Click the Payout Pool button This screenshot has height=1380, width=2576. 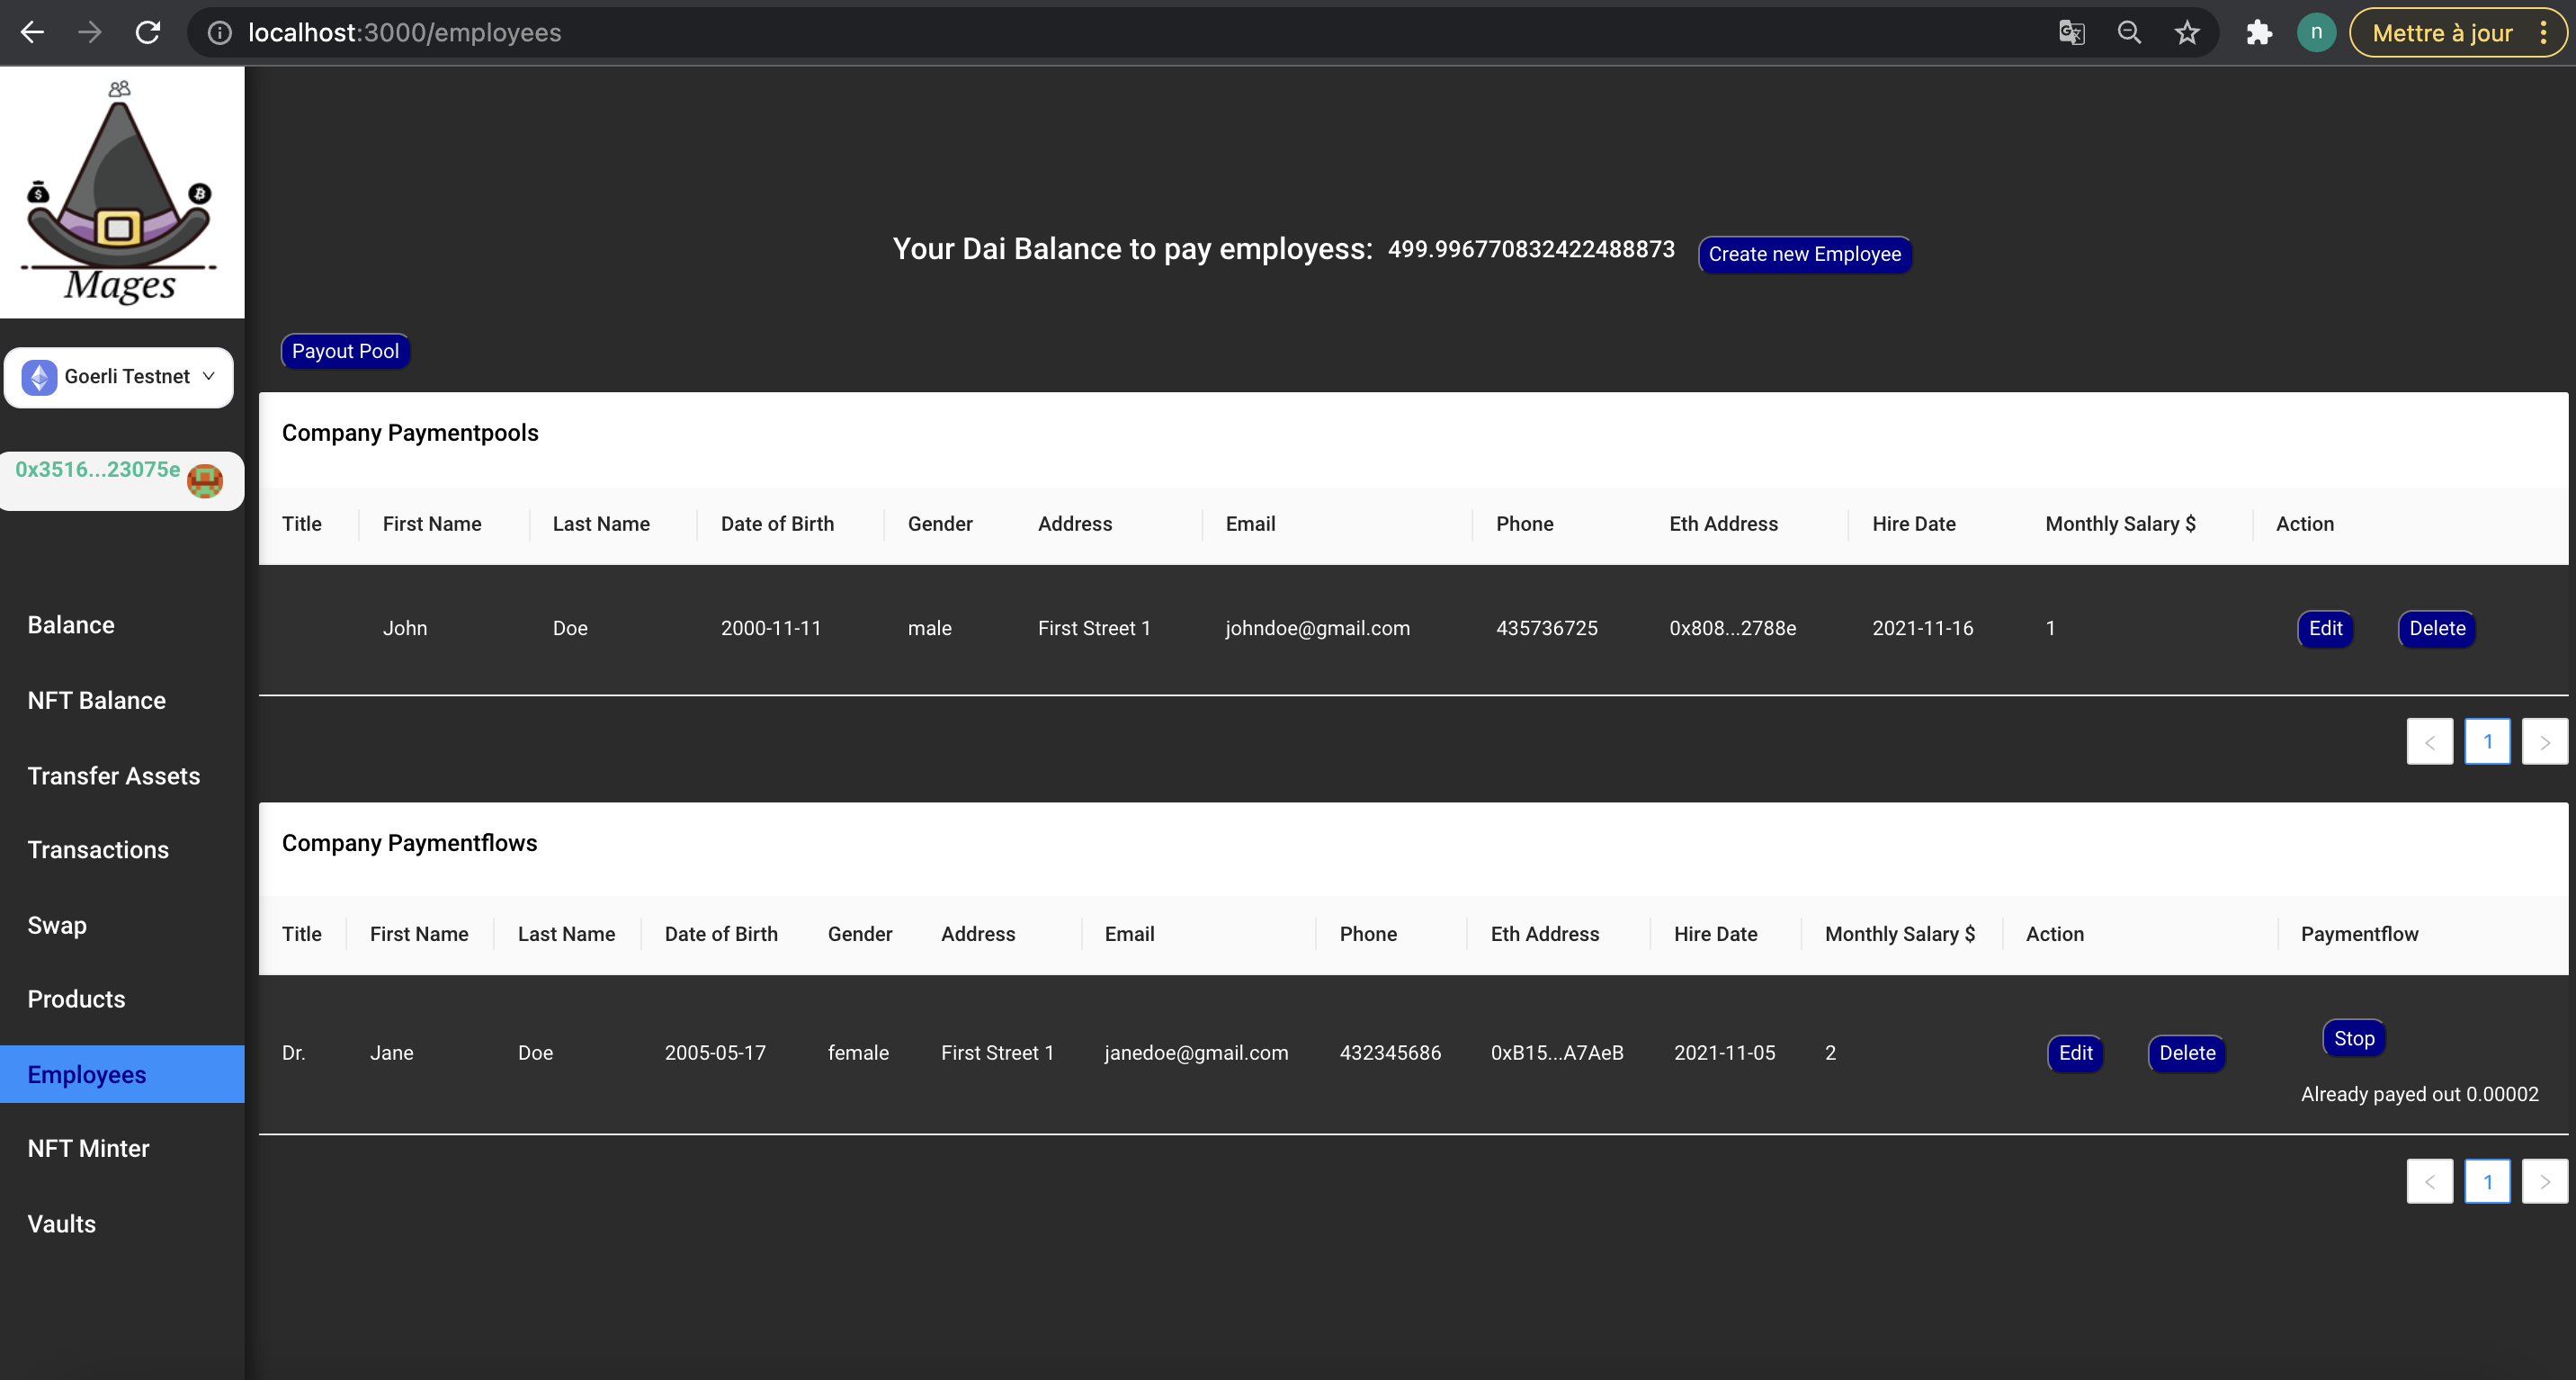point(345,351)
